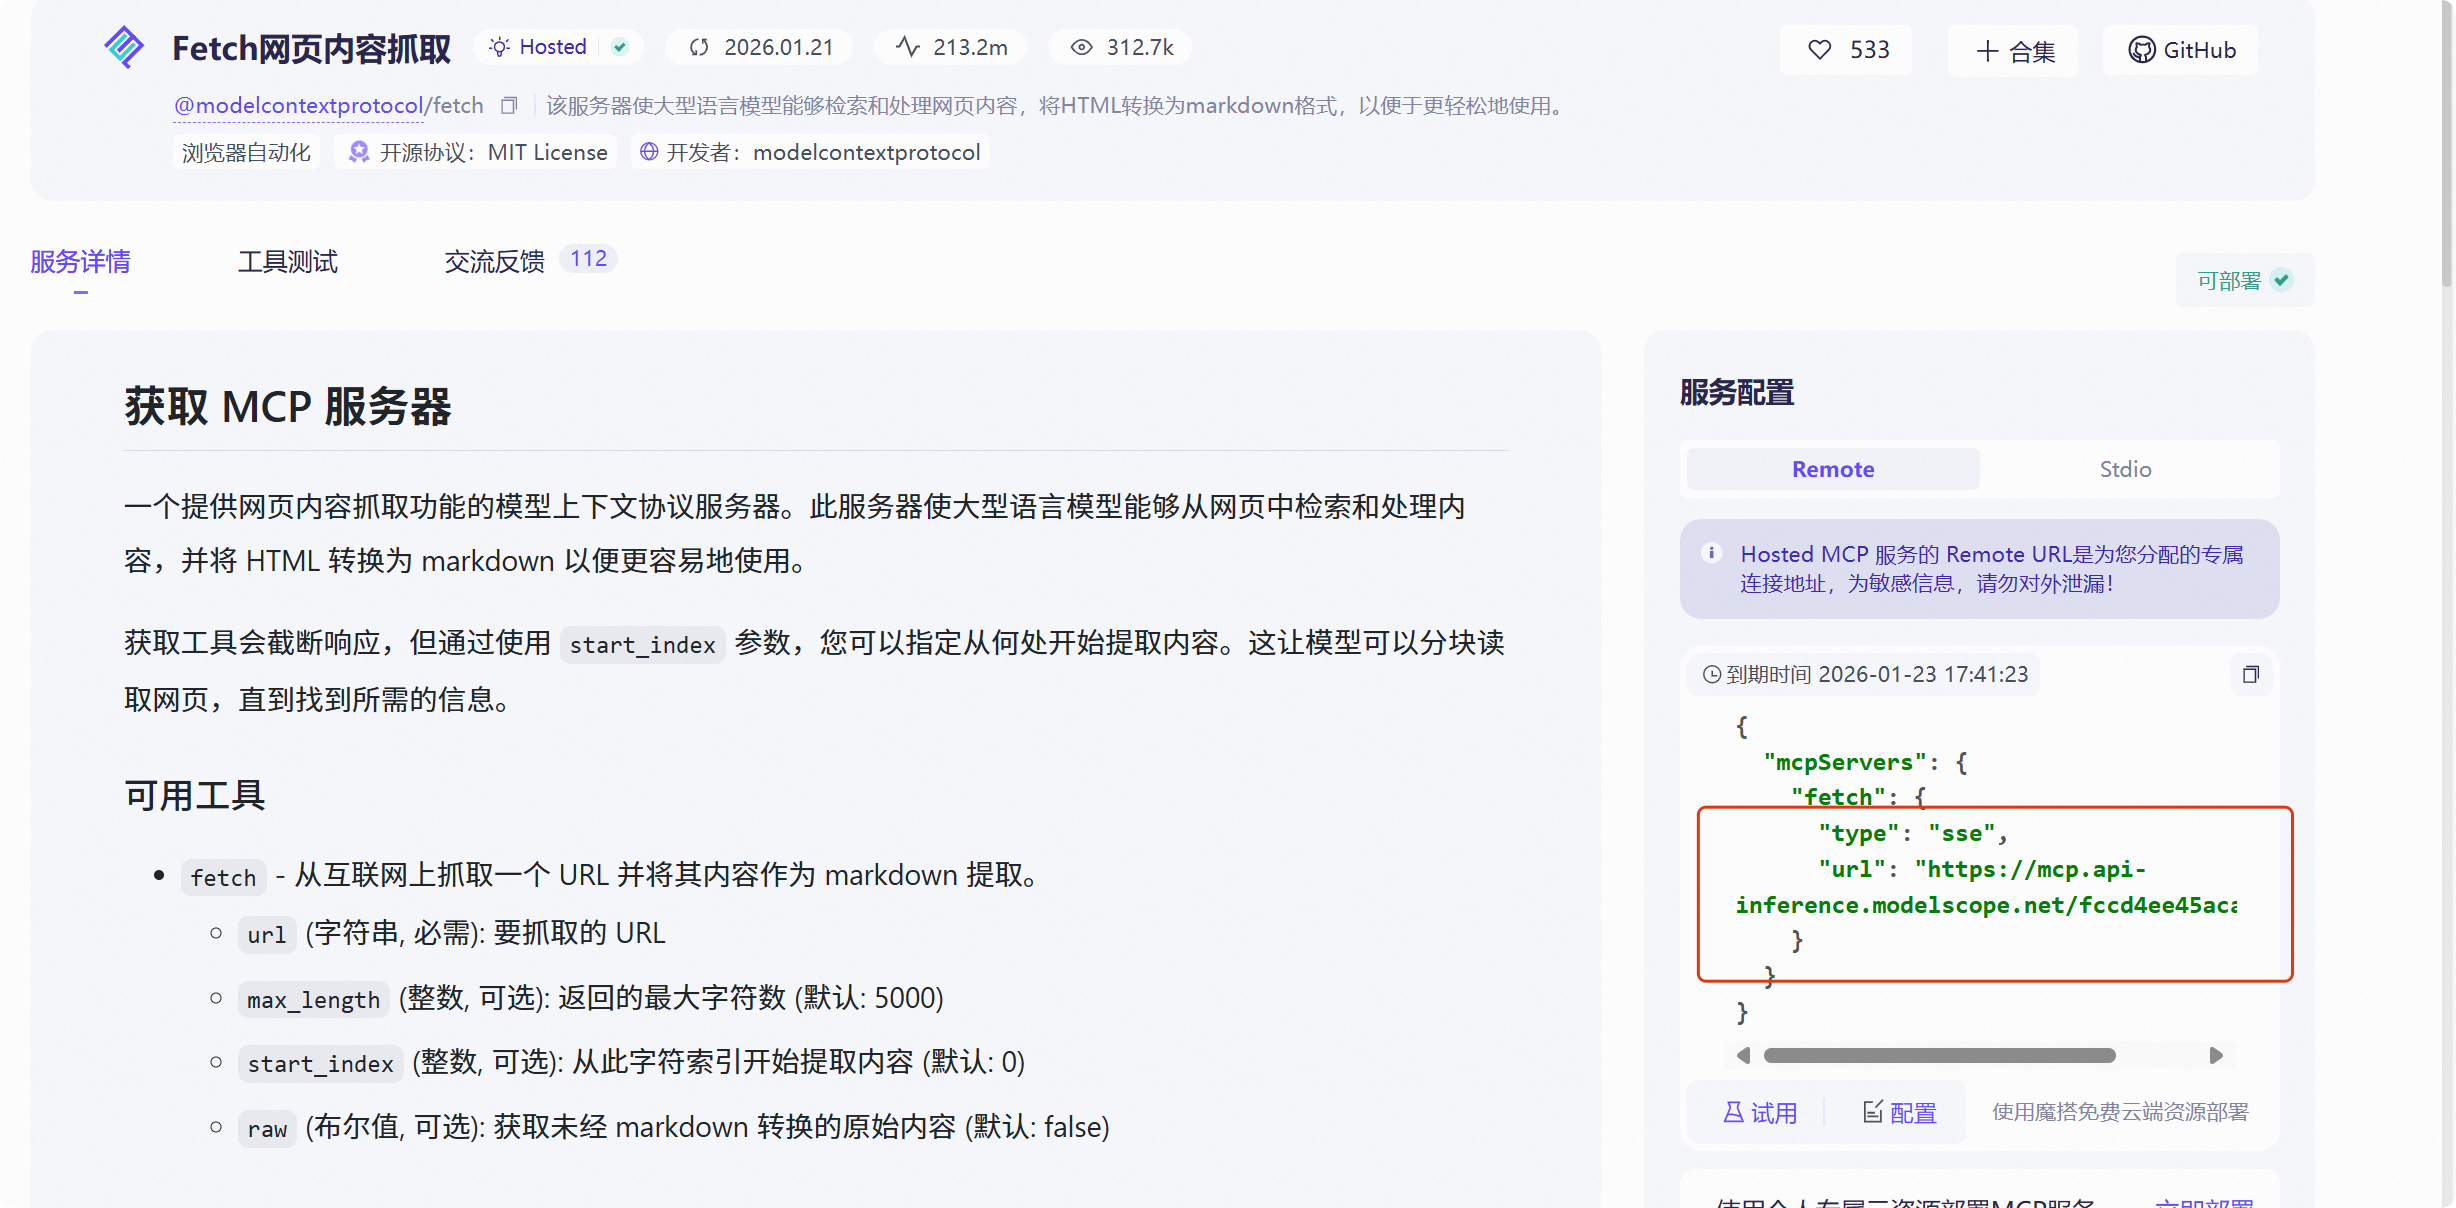2456x1208 pixels.
Task: Click the heart icon to like the service
Action: click(x=1820, y=49)
